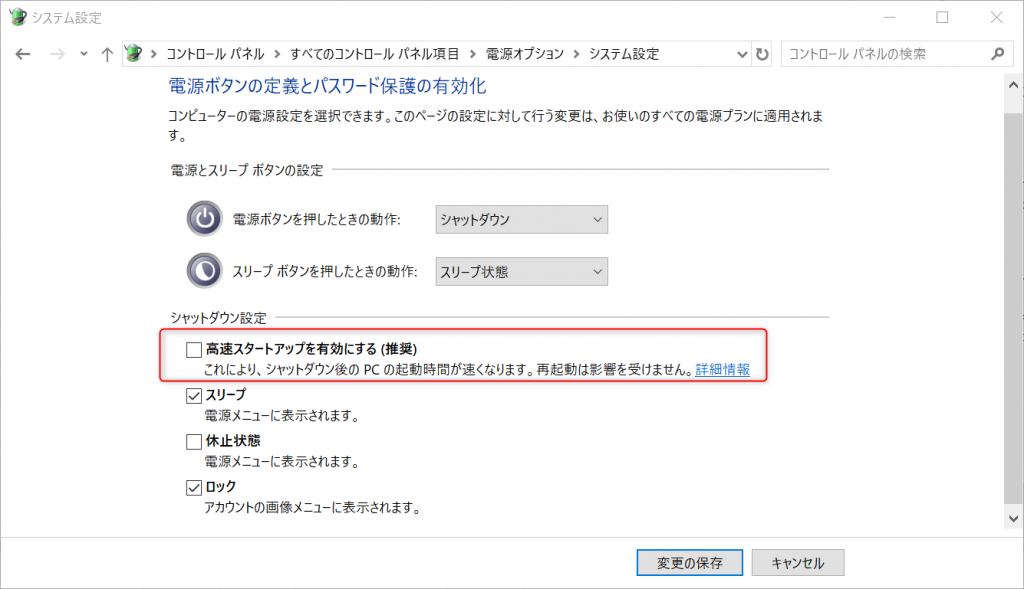Click the power button icon

point(203,219)
